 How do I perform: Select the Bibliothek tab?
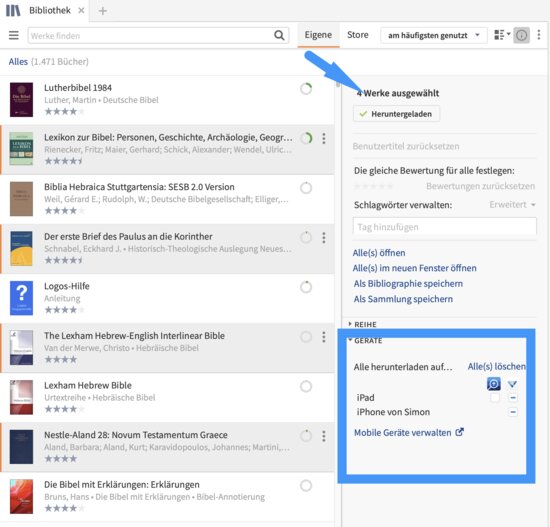49,11
